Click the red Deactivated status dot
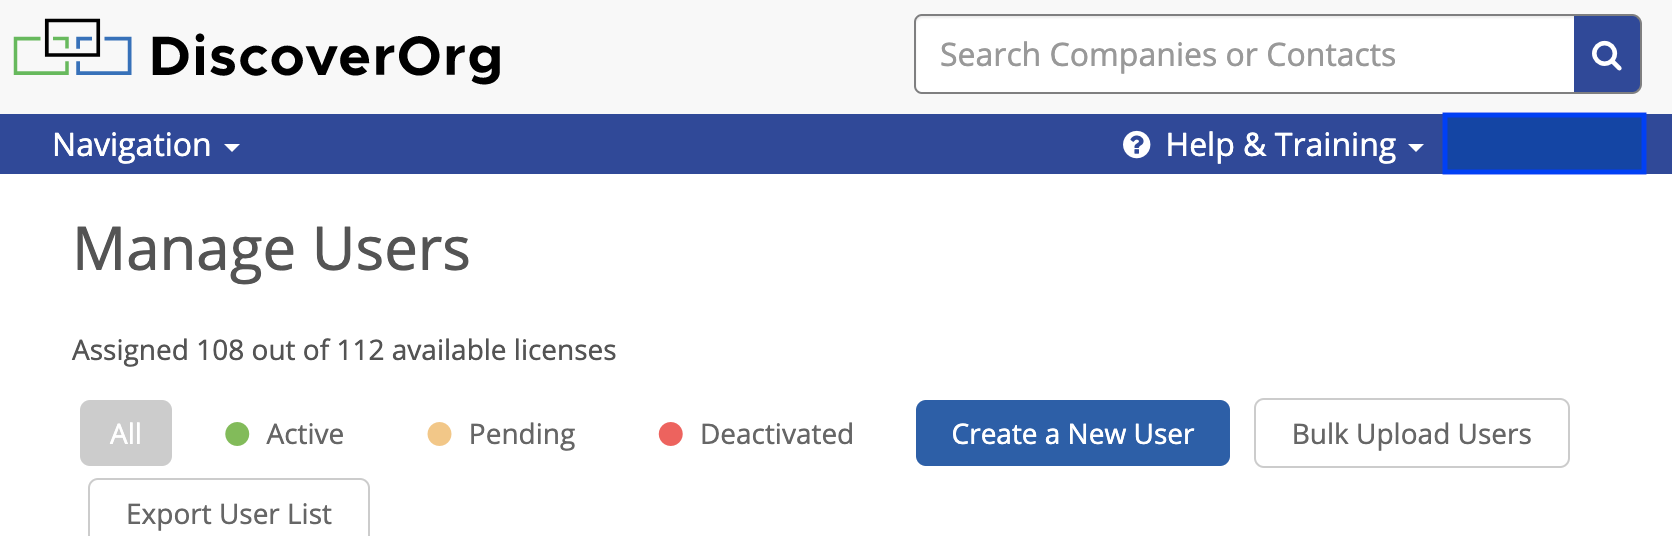The width and height of the screenshot is (1672, 536). click(x=671, y=434)
